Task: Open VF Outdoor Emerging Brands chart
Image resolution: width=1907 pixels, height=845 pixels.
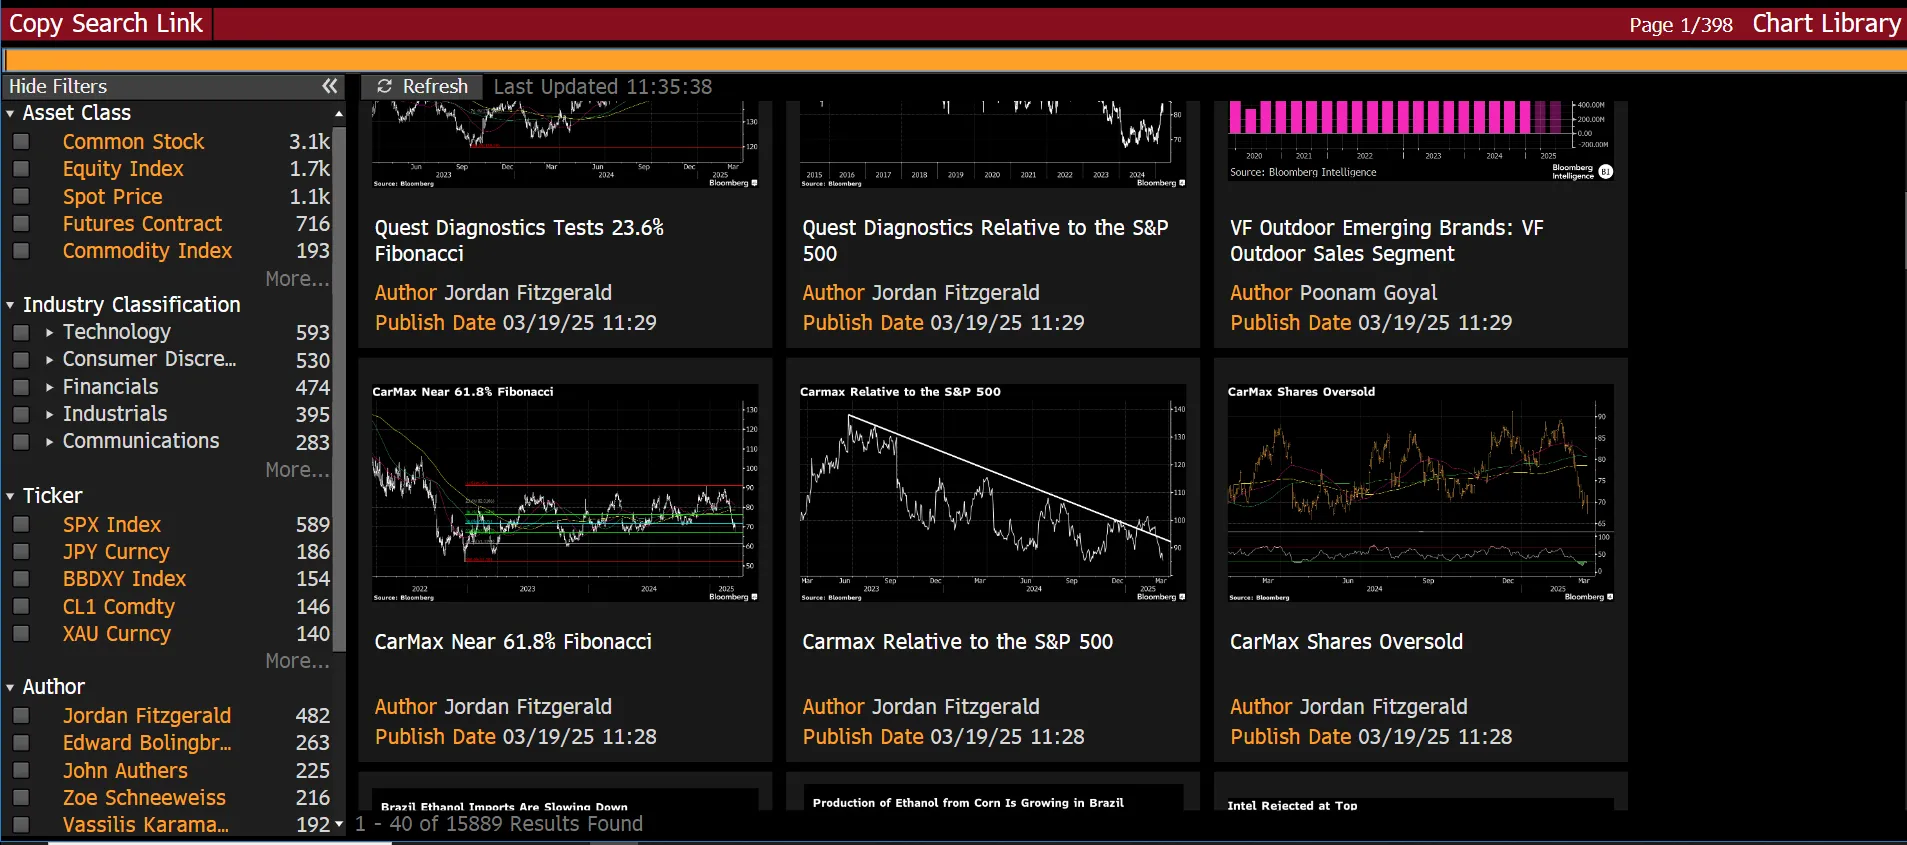Action: (1421, 142)
